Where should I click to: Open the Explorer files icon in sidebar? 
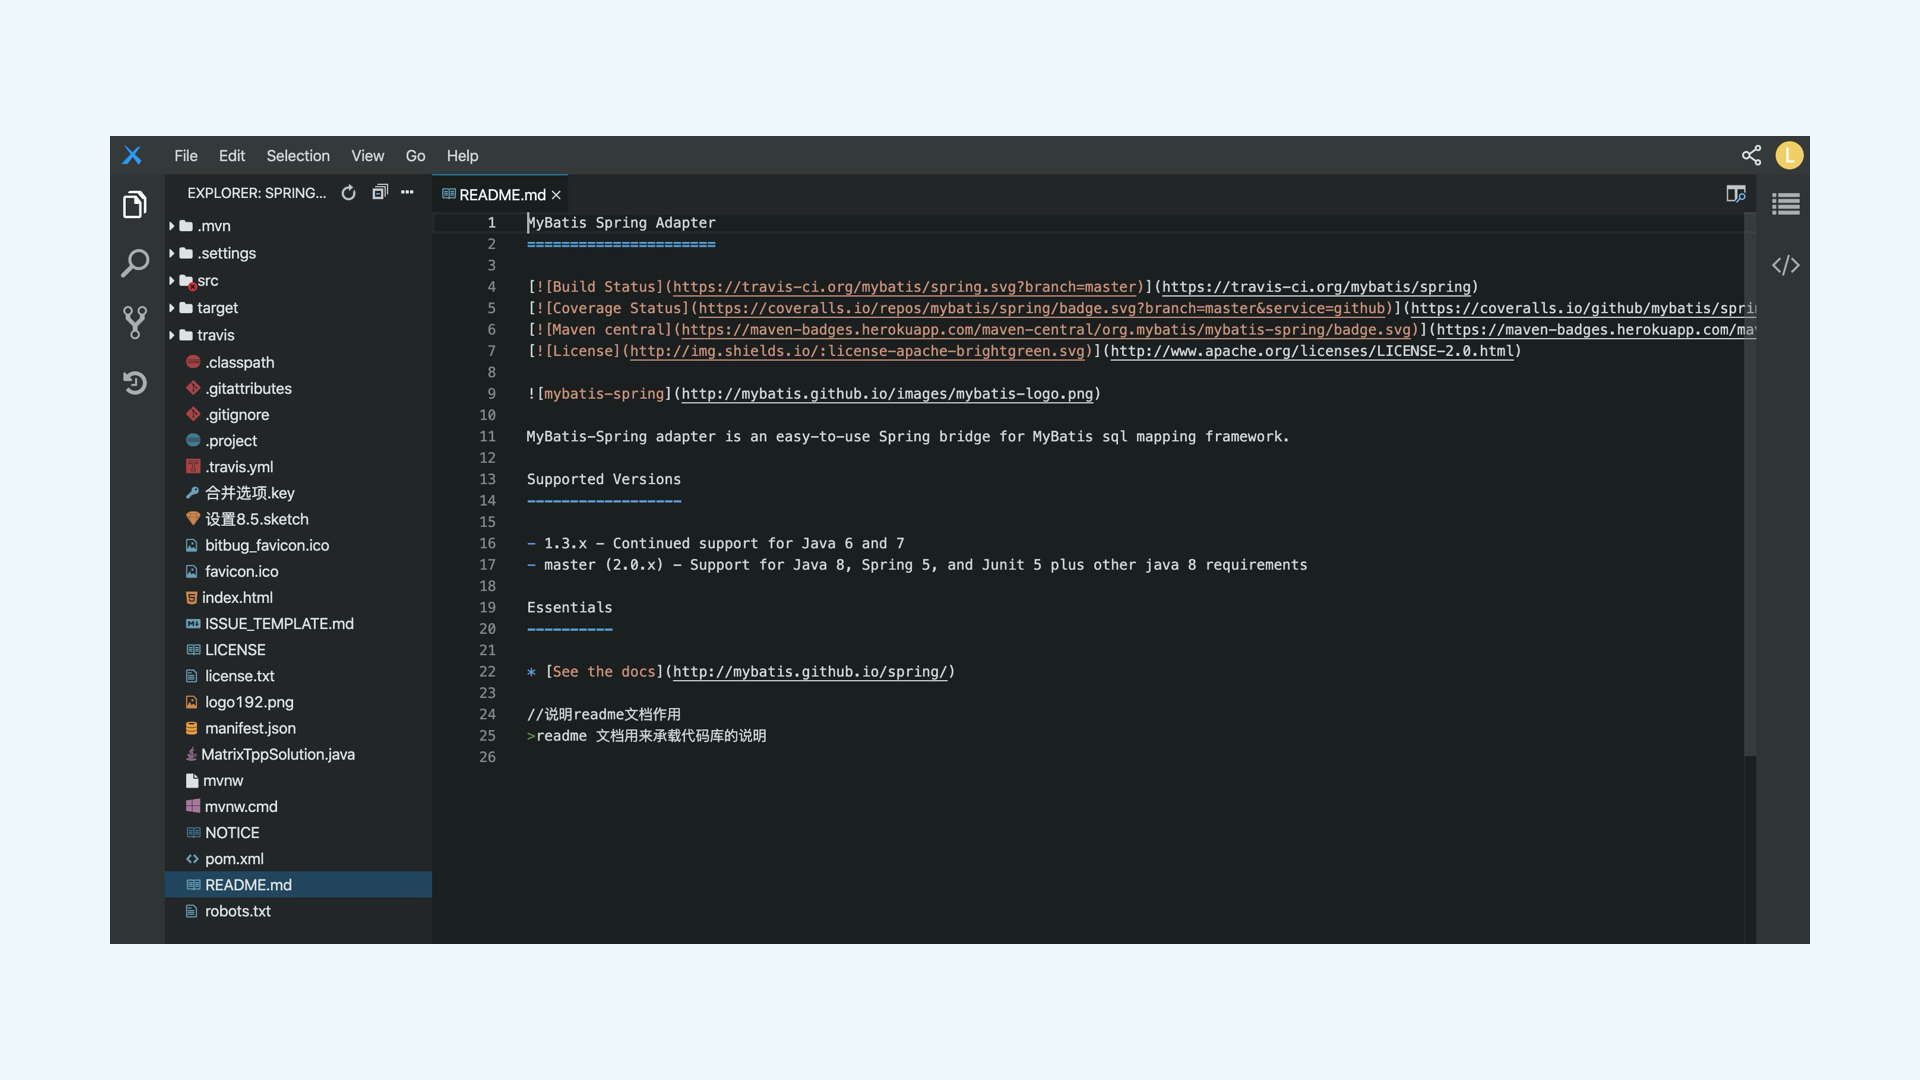tap(135, 204)
